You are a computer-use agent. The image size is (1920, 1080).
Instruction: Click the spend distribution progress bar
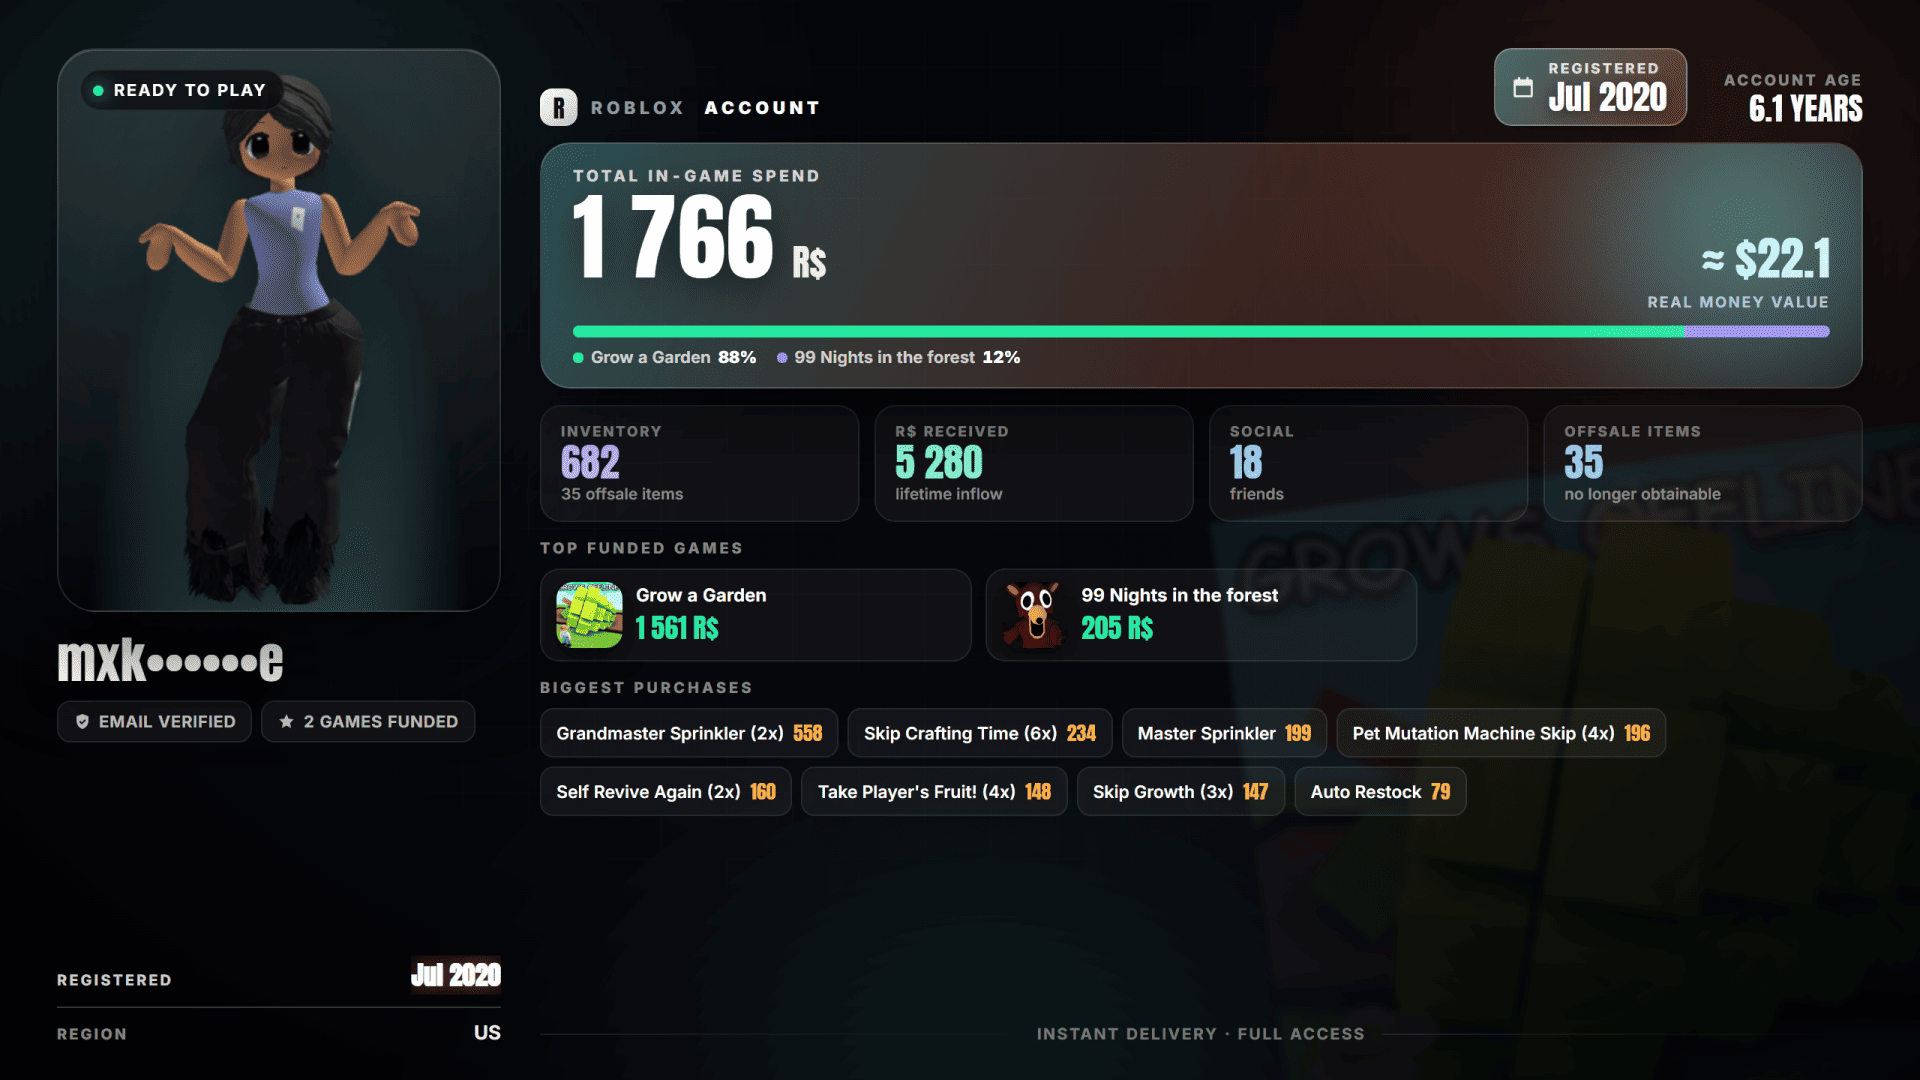pyautogui.click(x=1201, y=331)
